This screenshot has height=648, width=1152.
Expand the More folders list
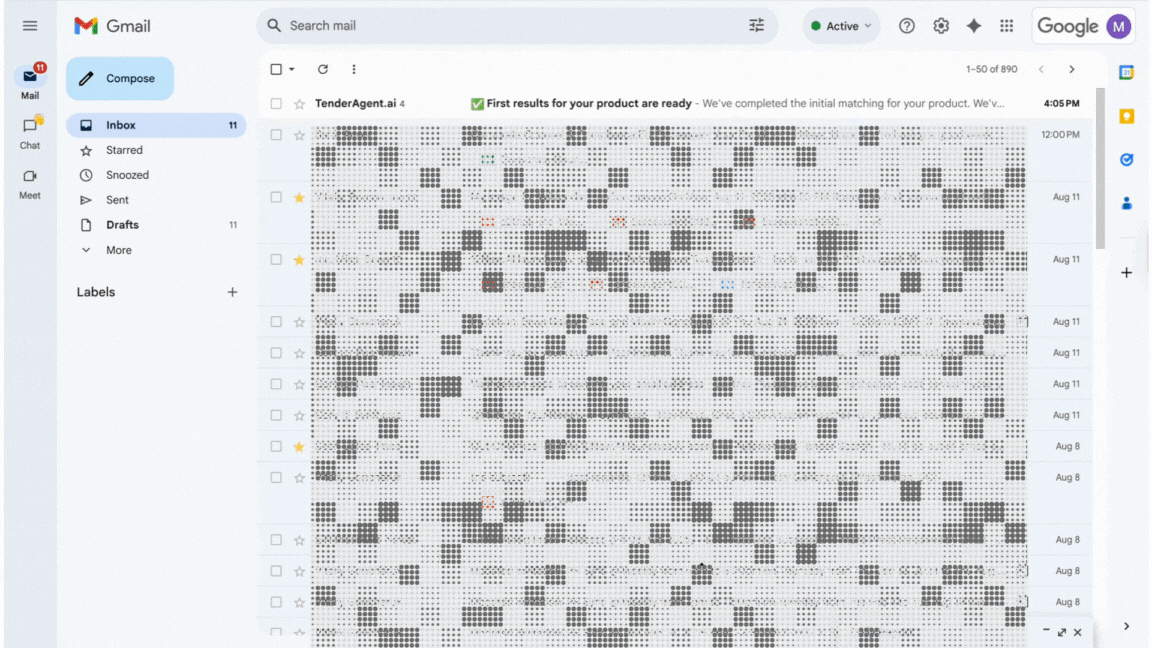point(118,250)
